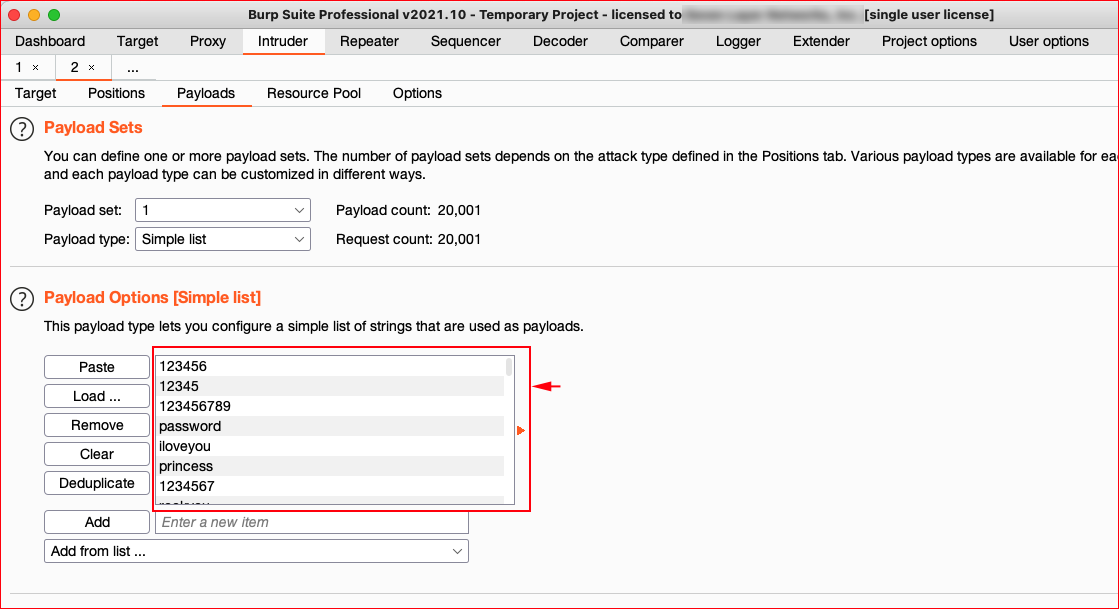Switch to the Dashboard tab
This screenshot has height=609, width=1119.
(50, 41)
